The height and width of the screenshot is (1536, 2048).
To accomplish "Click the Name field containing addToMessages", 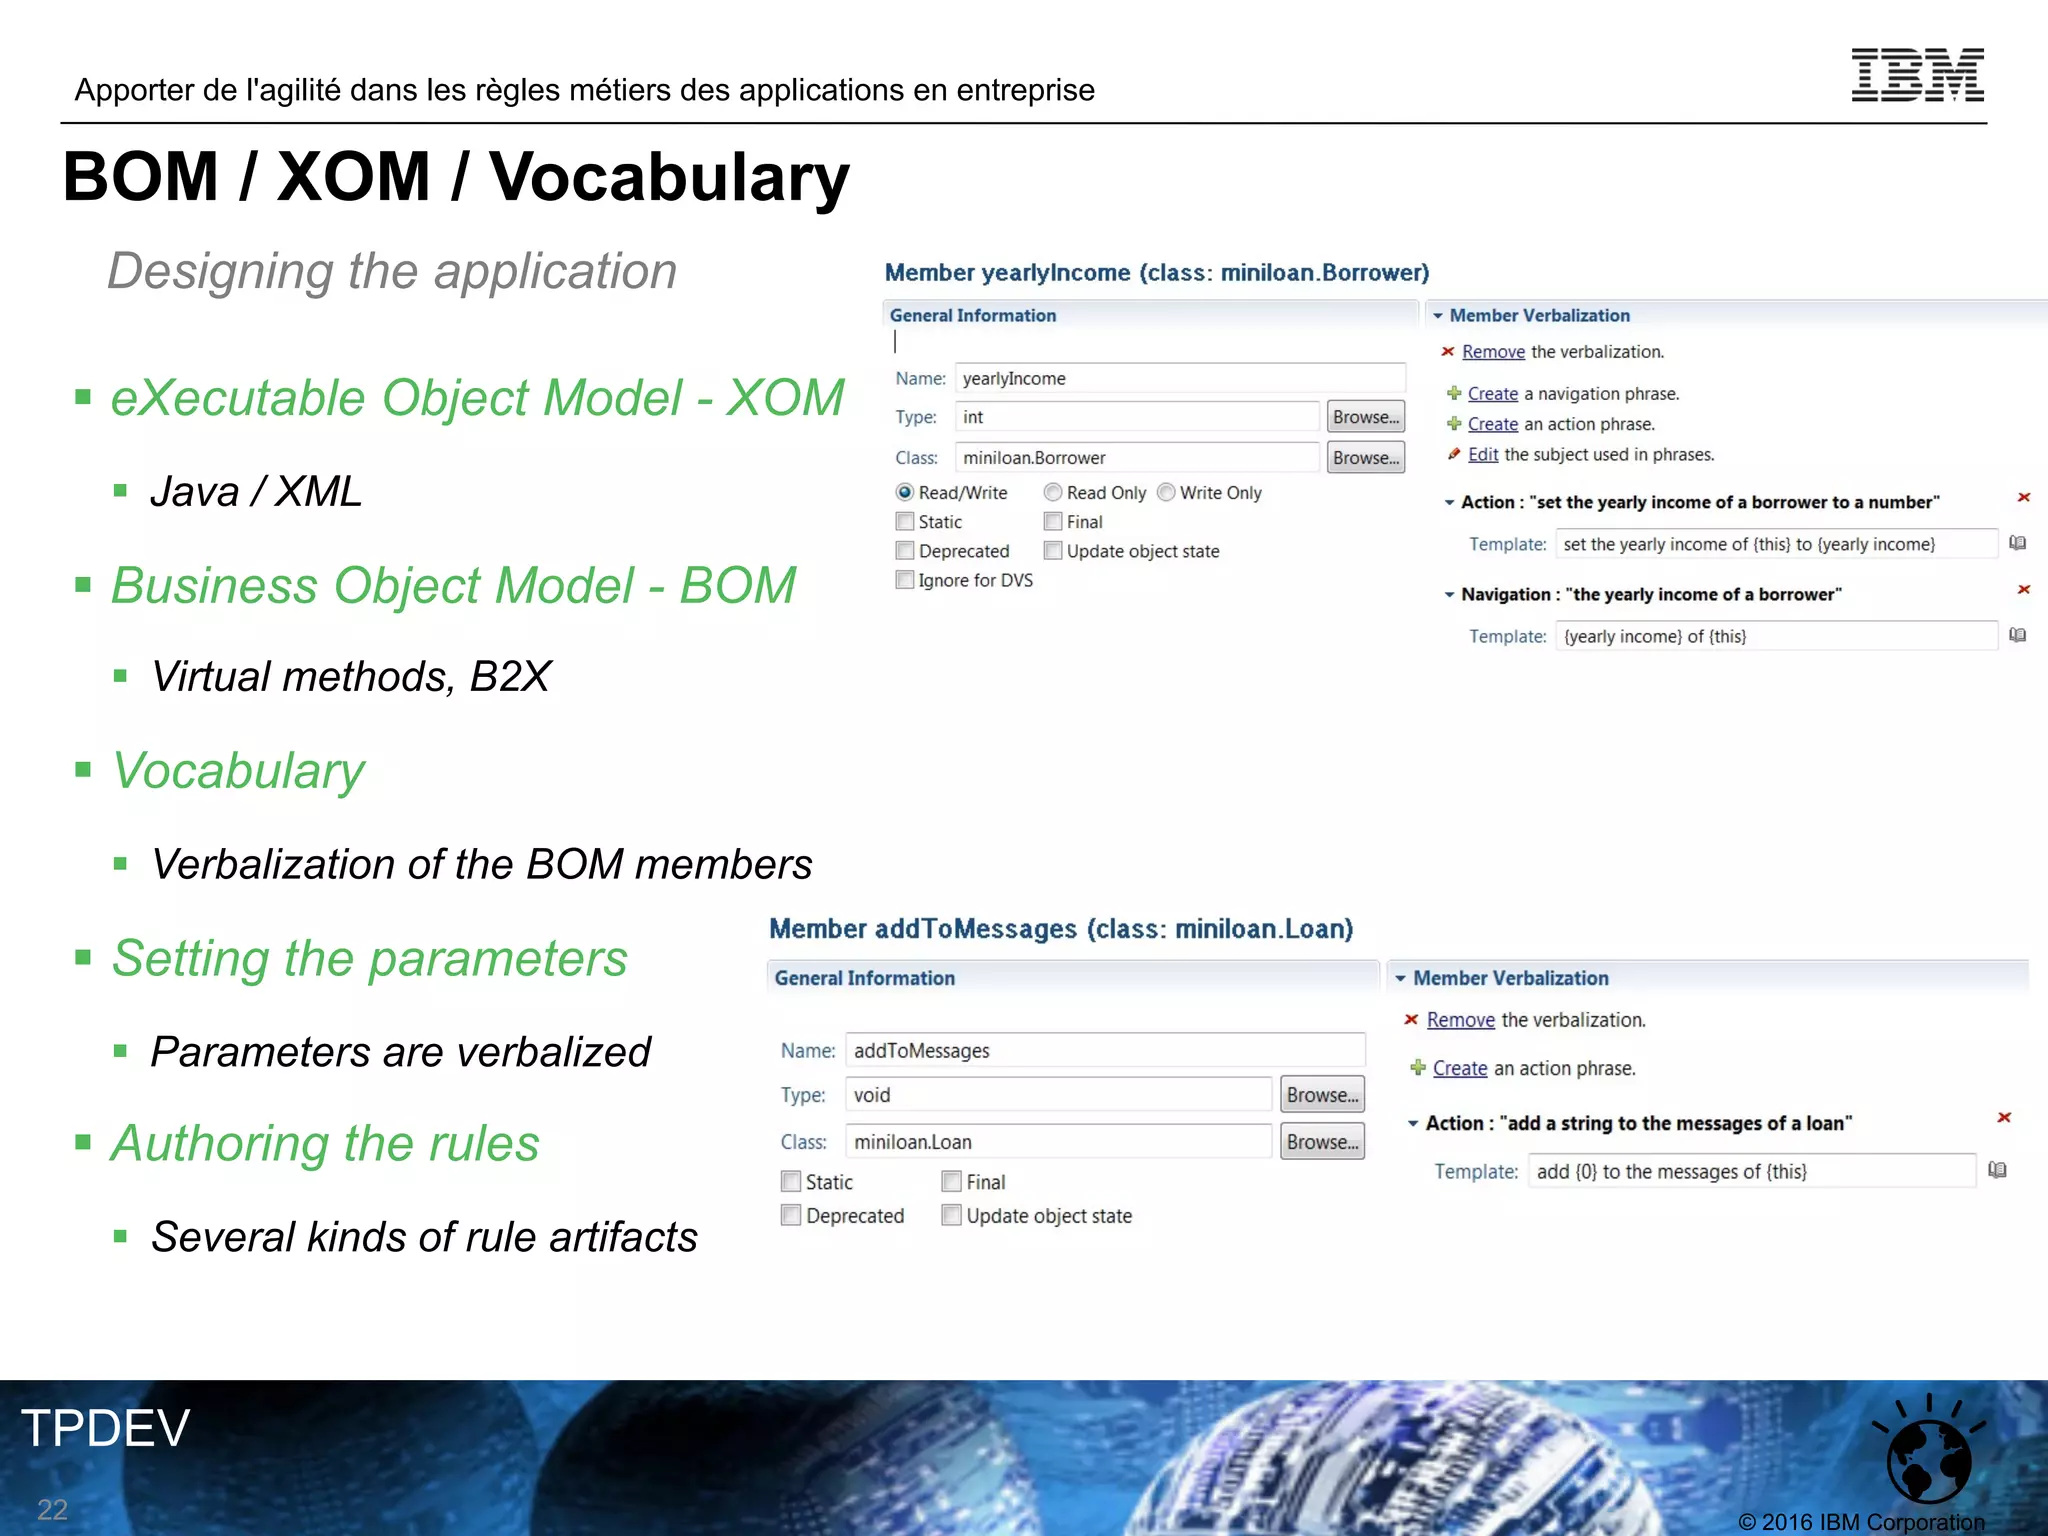I will coord(1105,1050).
